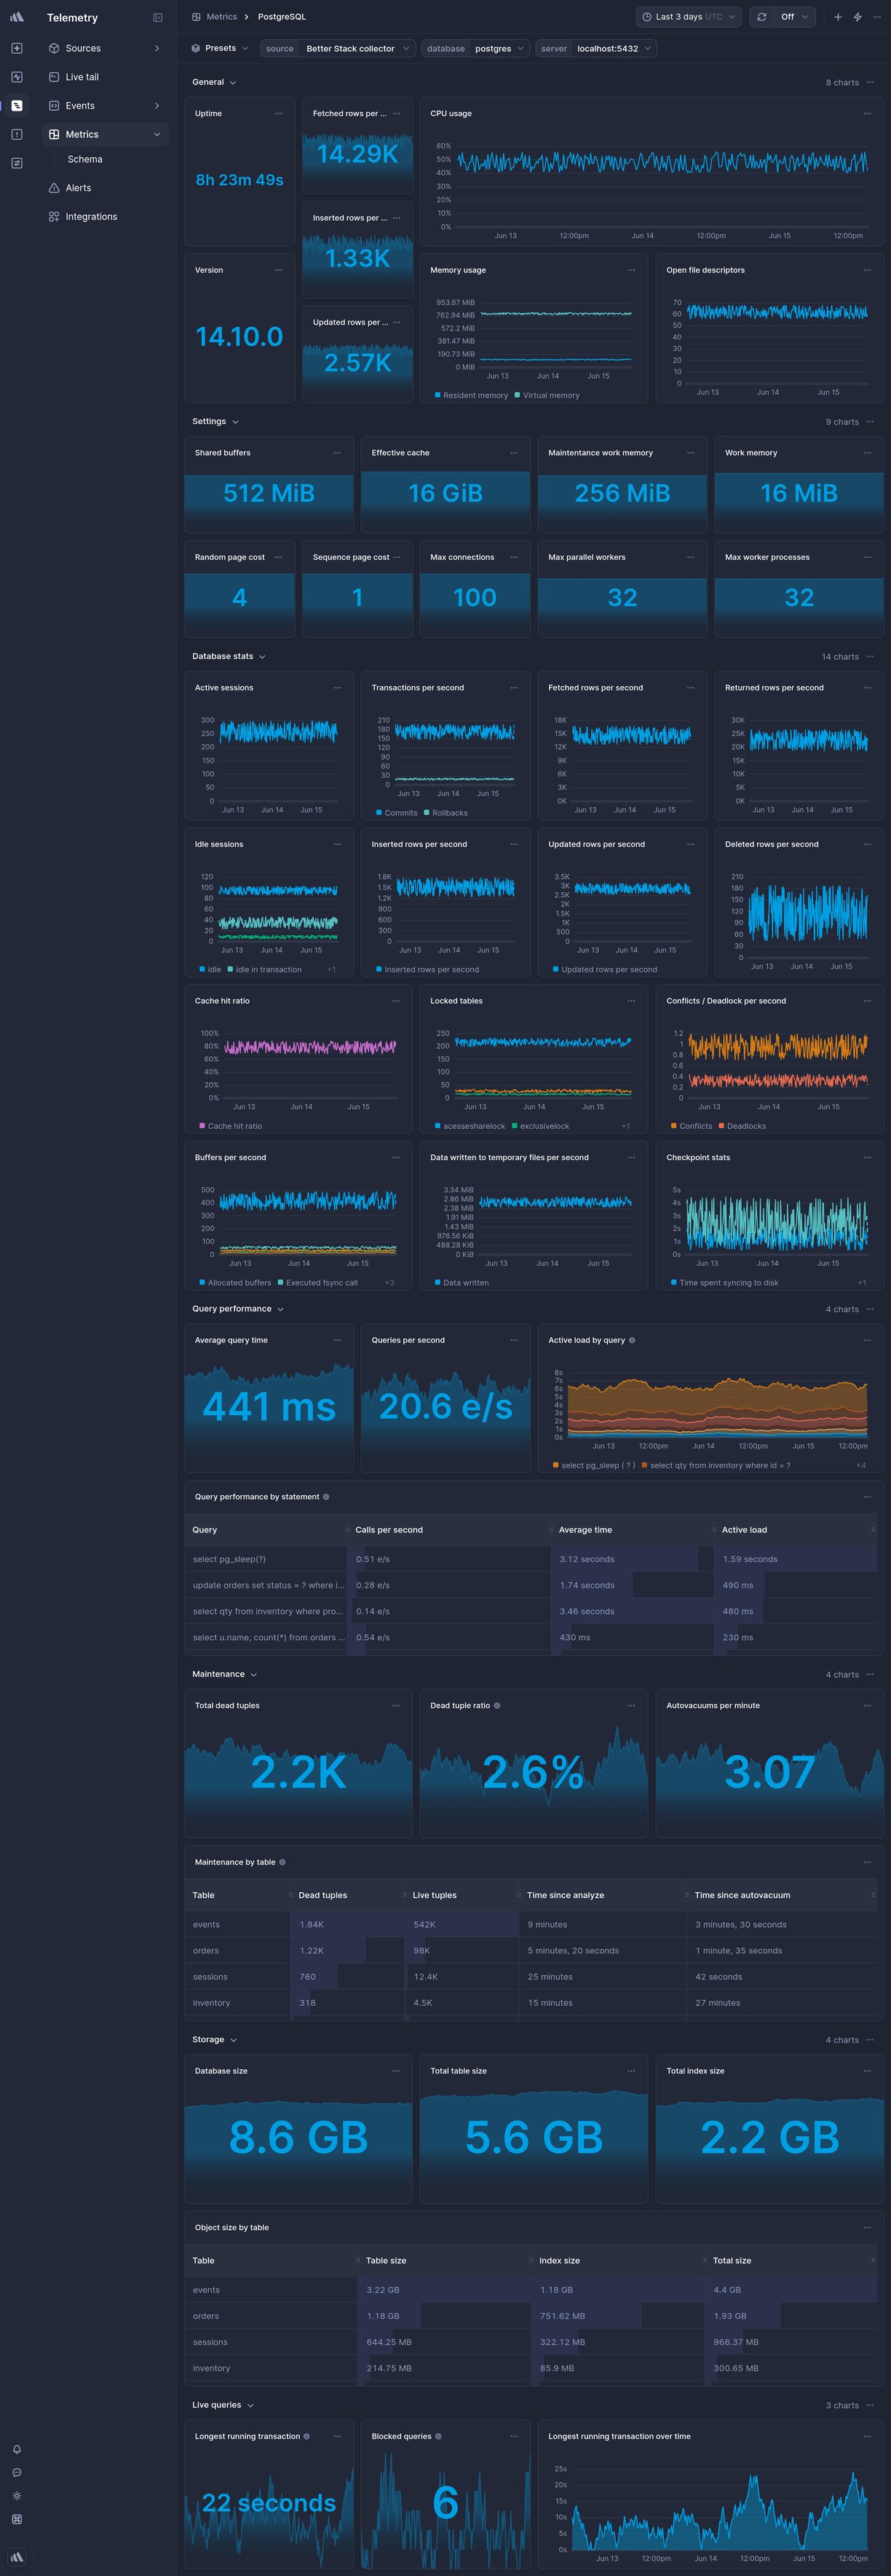Click the Alerts triangle warning icon

click(54, 188)
